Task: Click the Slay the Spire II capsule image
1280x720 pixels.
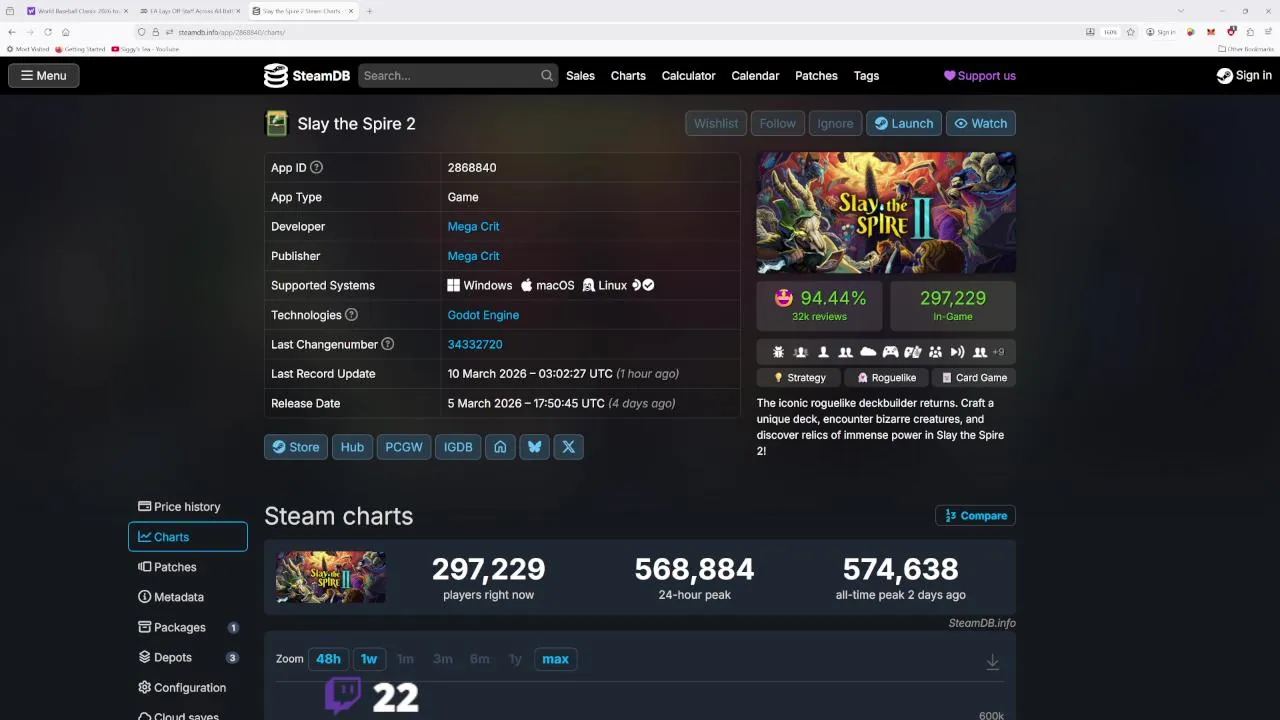Action: pyautogui.click(x=886, y=213)
